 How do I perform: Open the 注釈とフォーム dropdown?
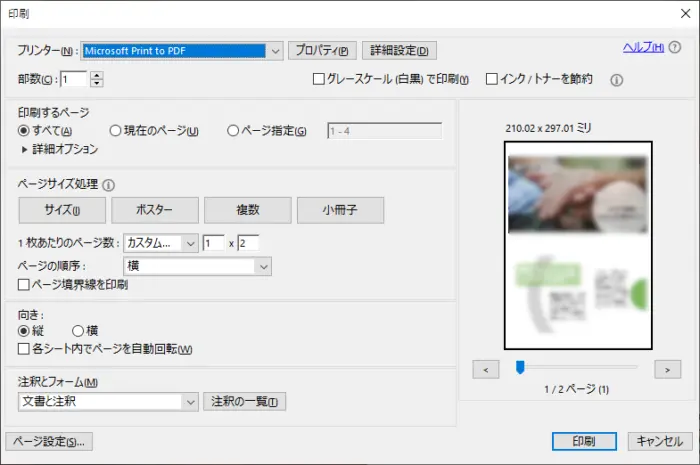189,402
